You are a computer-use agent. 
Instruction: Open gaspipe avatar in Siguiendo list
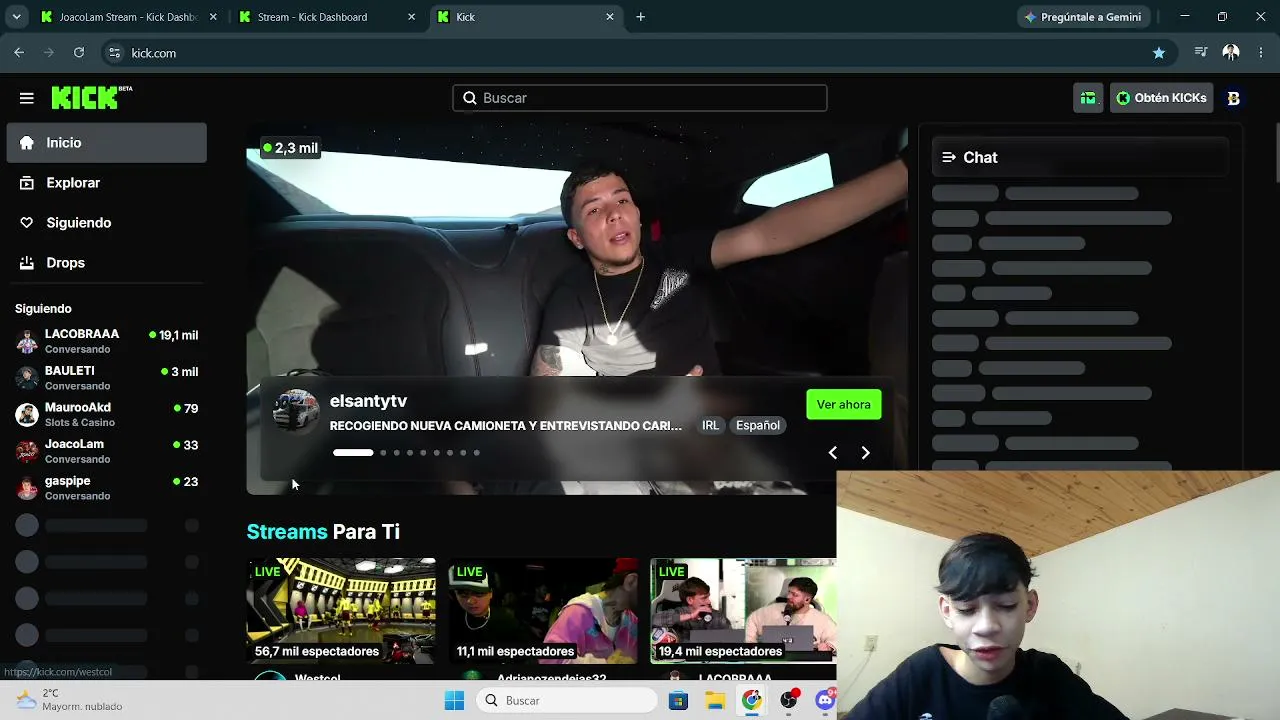(x=27, y=488)
